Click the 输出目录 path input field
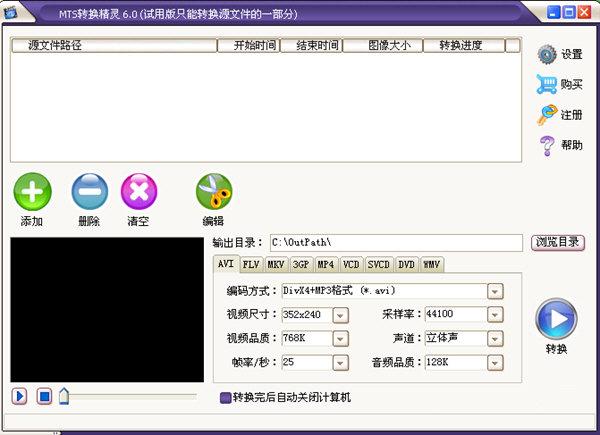 396,243
